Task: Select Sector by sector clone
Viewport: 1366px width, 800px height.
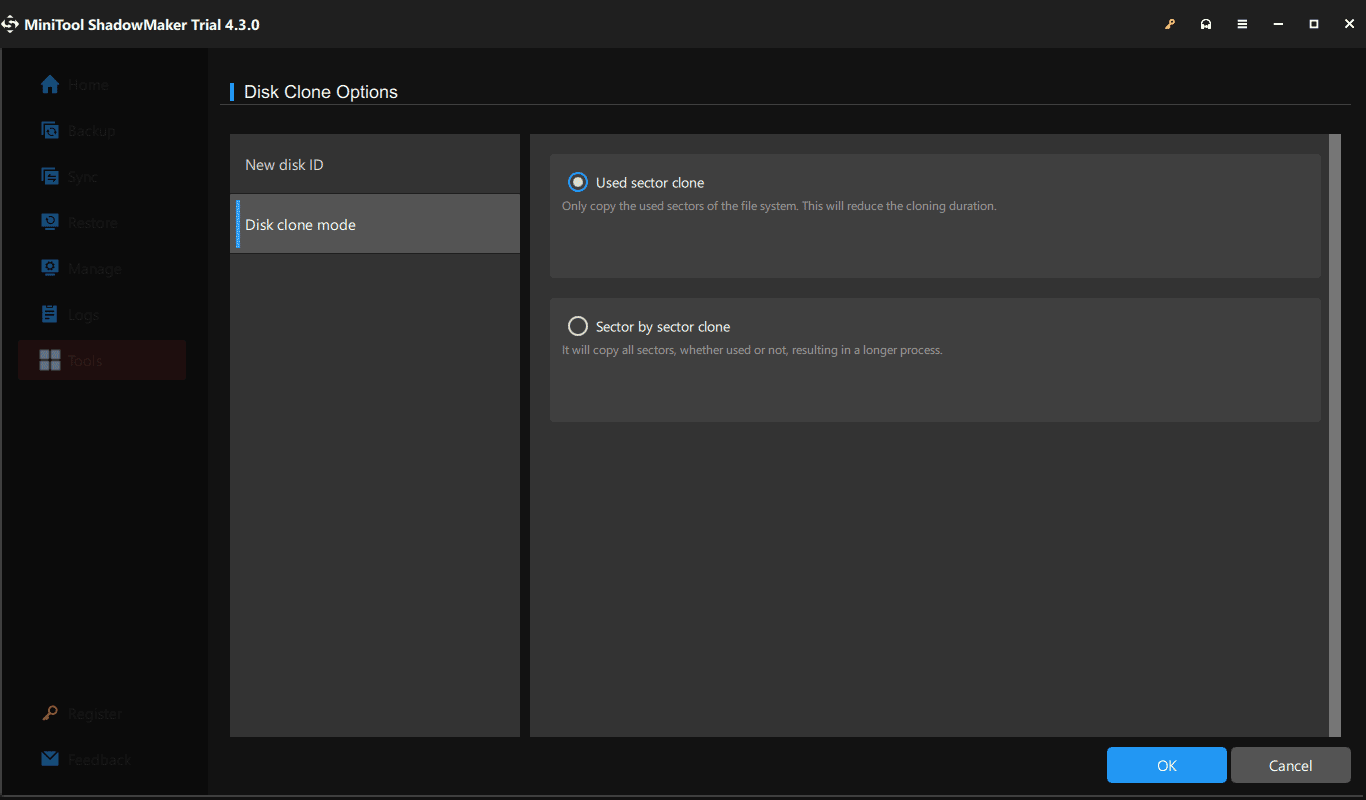Action: pyautogui.click(x=577, y=325)
